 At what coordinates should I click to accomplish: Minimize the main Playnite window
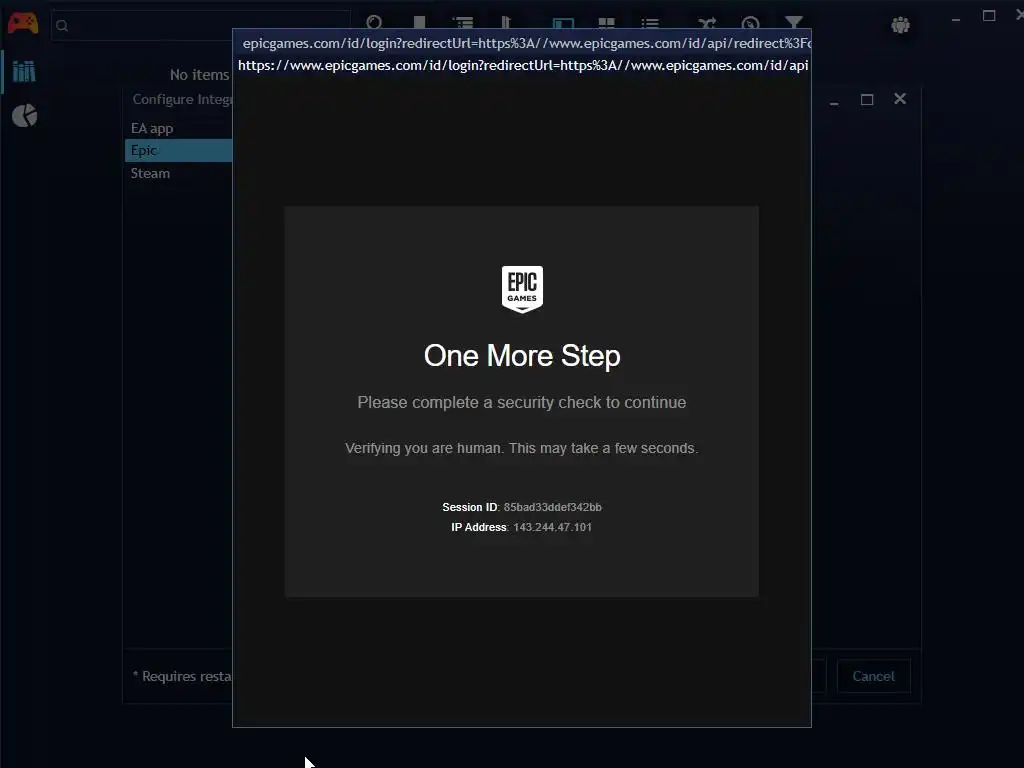(x=955, y=20)
